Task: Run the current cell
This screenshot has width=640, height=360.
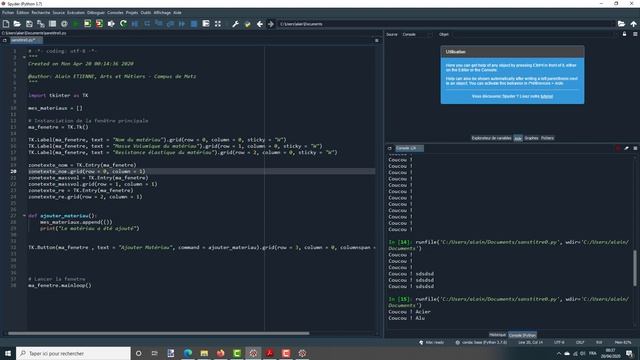Action: coord(87,24)
